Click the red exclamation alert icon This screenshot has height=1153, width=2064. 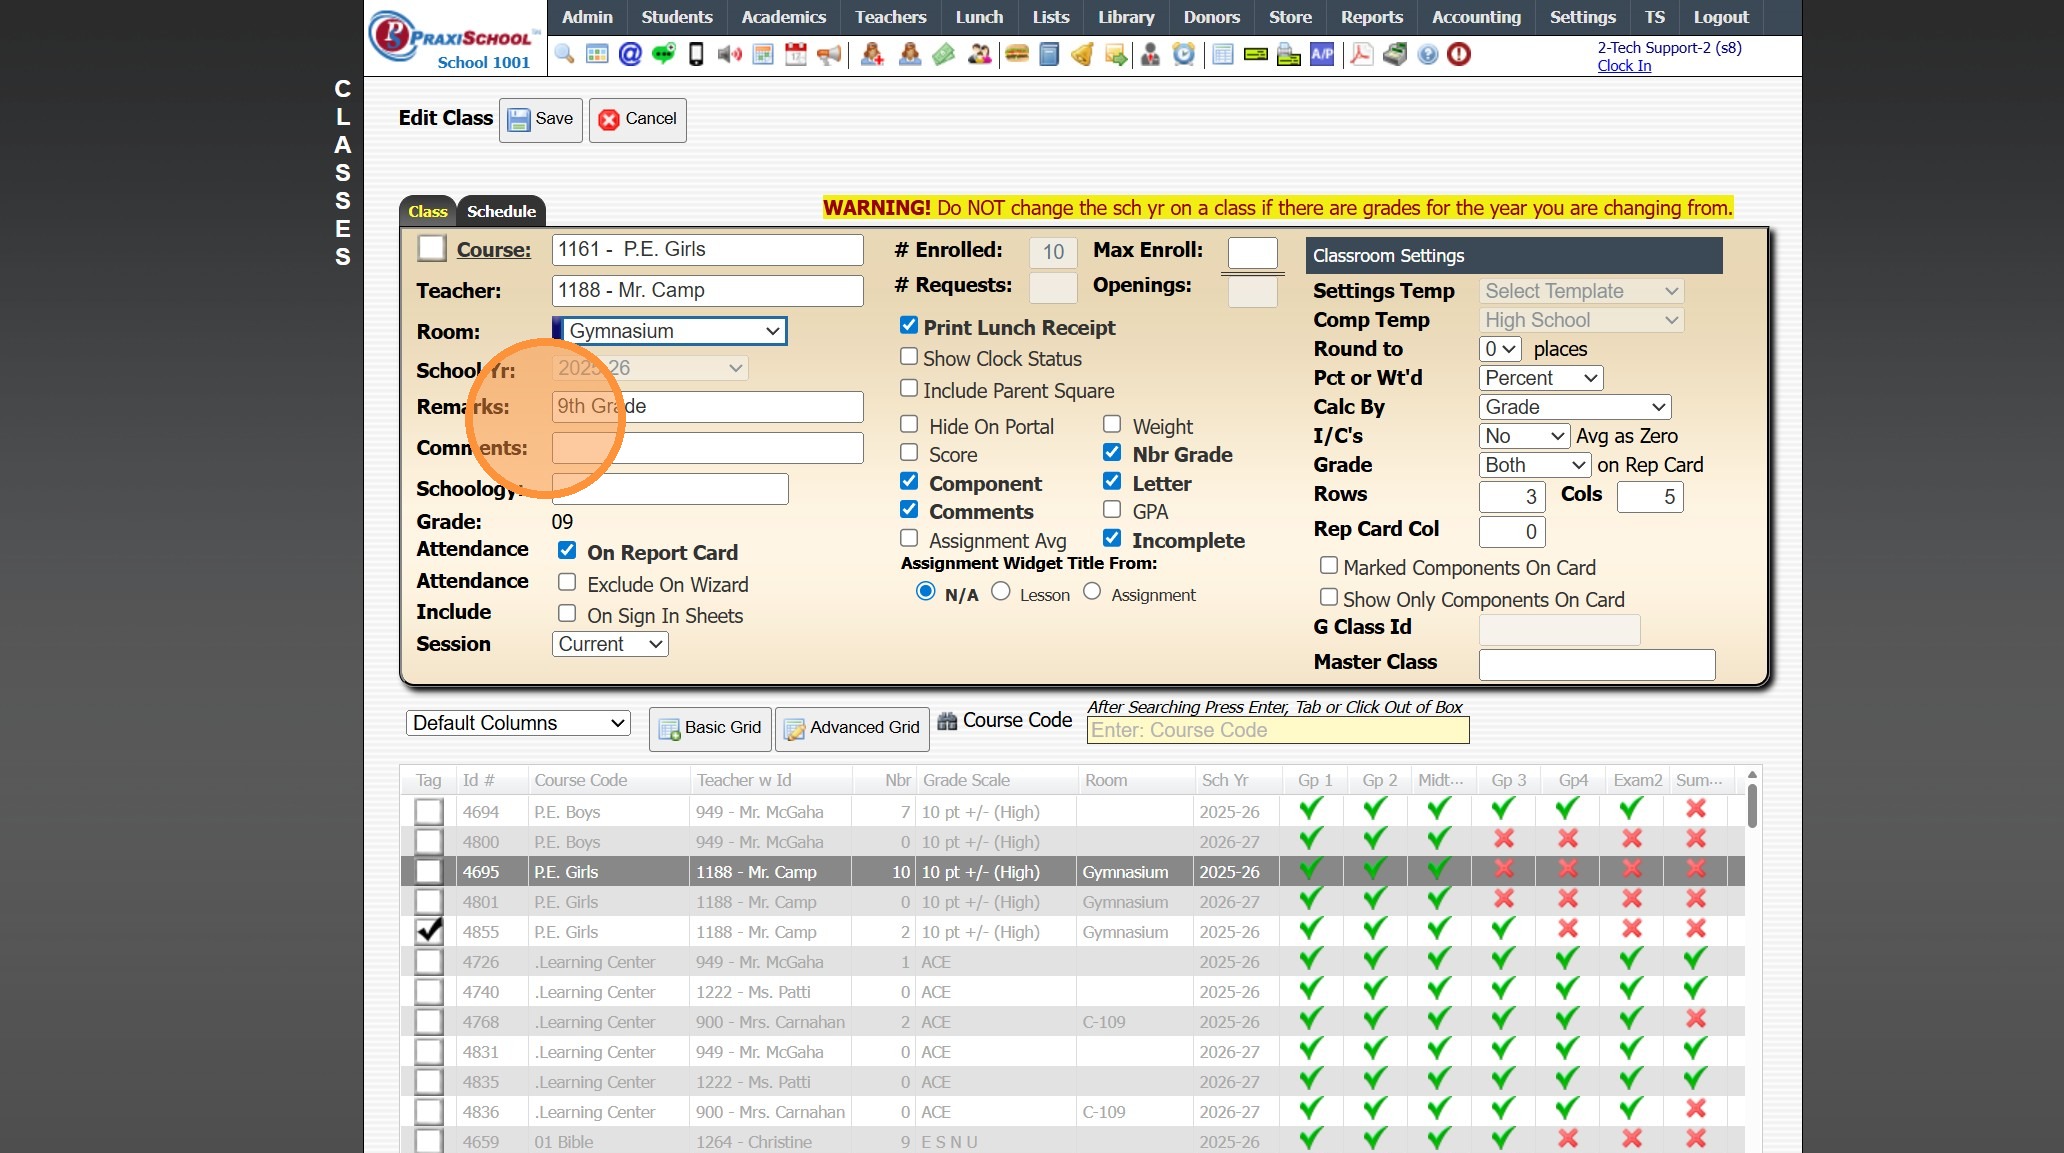click(1459, 54)
